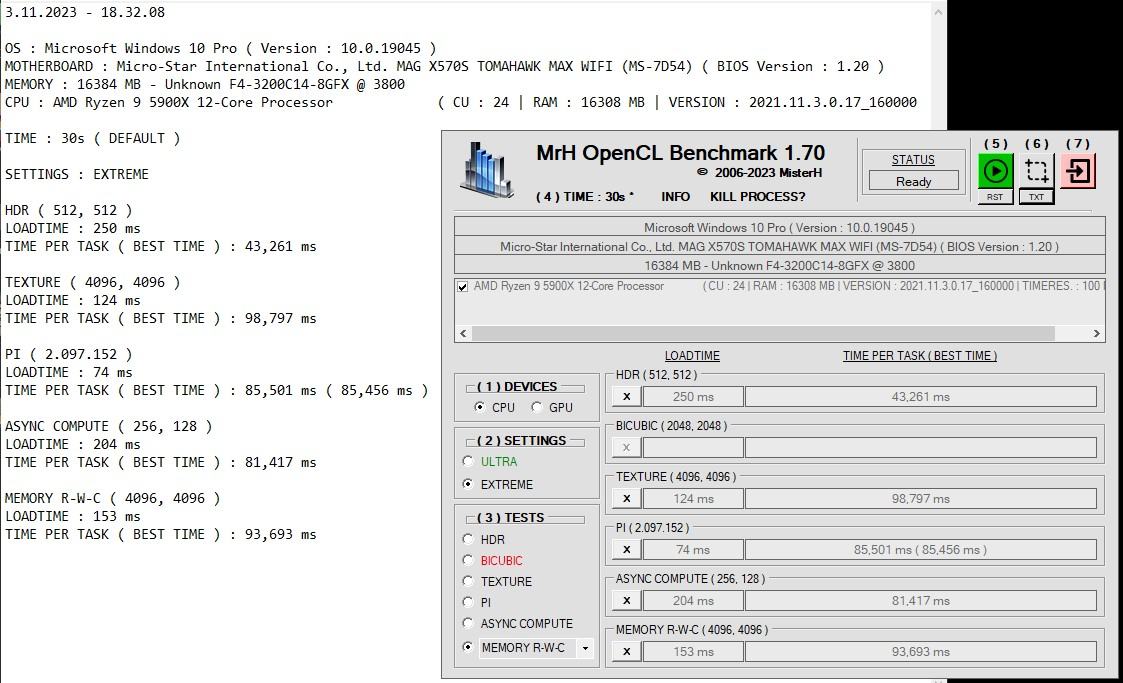
Task: Clear HDR result with its X button
Action: (627, 397)
